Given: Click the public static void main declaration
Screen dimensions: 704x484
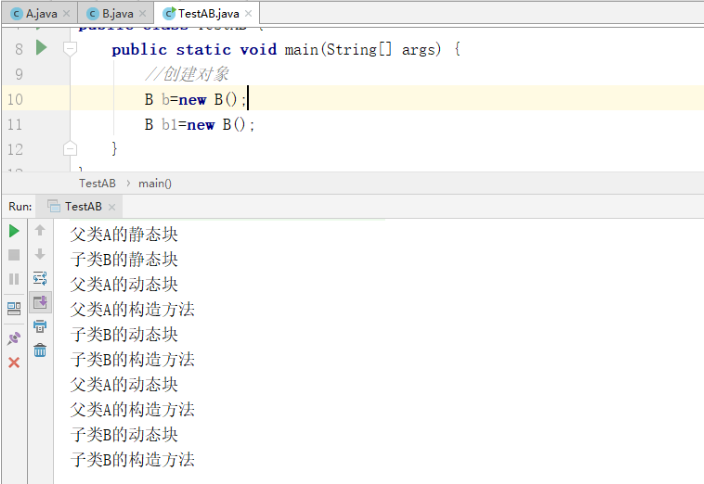Looking at the screenshot, I should click(x=286, y=49).
